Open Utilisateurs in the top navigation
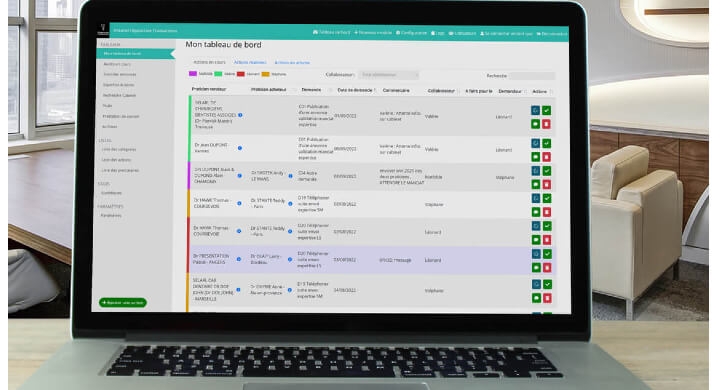 462,33
